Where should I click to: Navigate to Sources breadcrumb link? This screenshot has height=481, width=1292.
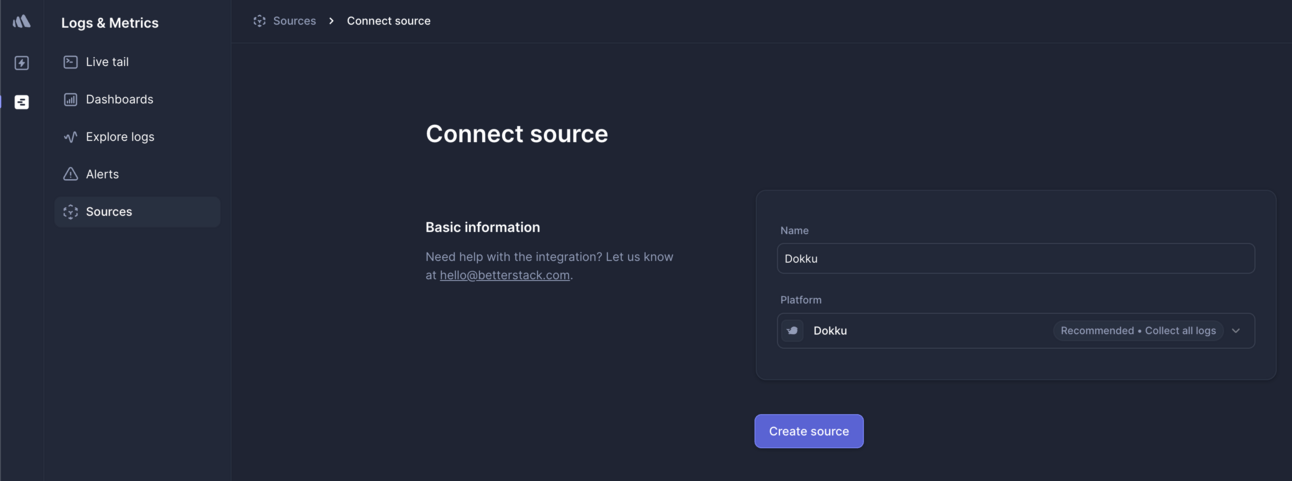pos(294,21)
